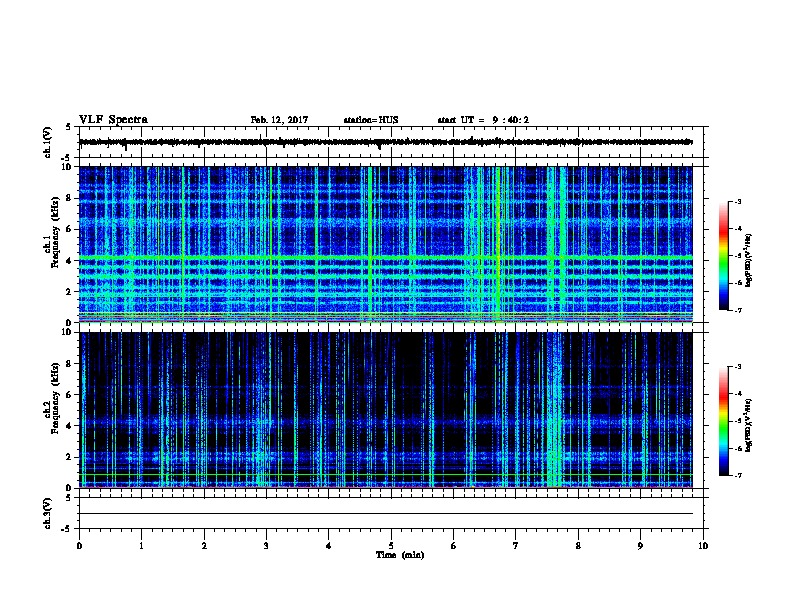Viewport: 792px width, 612px height.
Task: Click the time axis tick label "1"
Action: coord(141,546)
